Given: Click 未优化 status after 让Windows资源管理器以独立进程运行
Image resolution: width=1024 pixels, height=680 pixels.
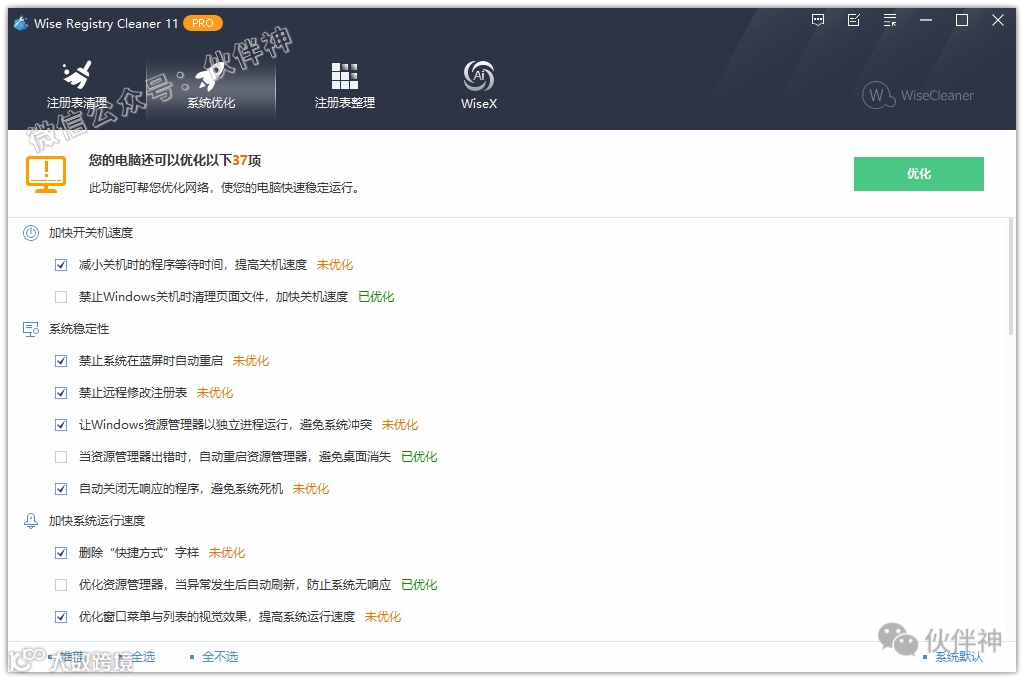Looking at the screenshot, I should (x=400, y=425).
